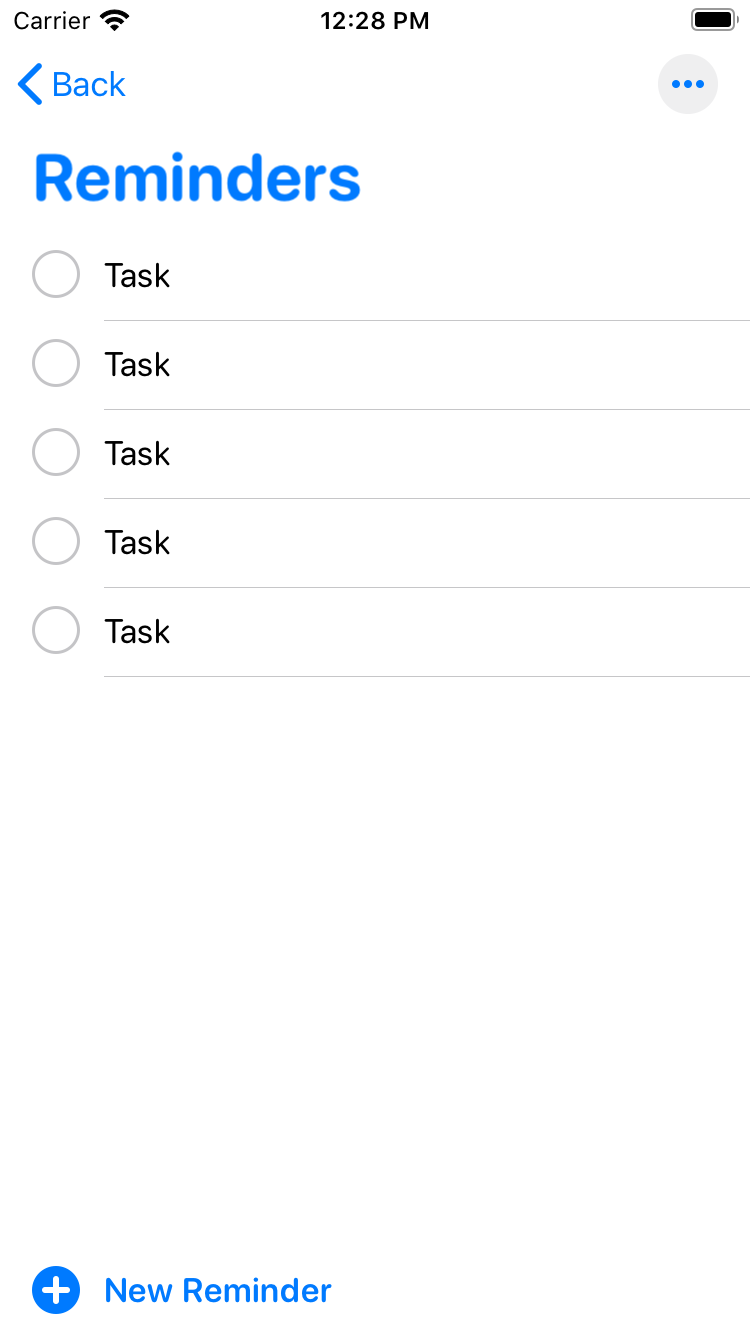Tap the fourth Task title
750x1334 pixels.
(137, 542)
